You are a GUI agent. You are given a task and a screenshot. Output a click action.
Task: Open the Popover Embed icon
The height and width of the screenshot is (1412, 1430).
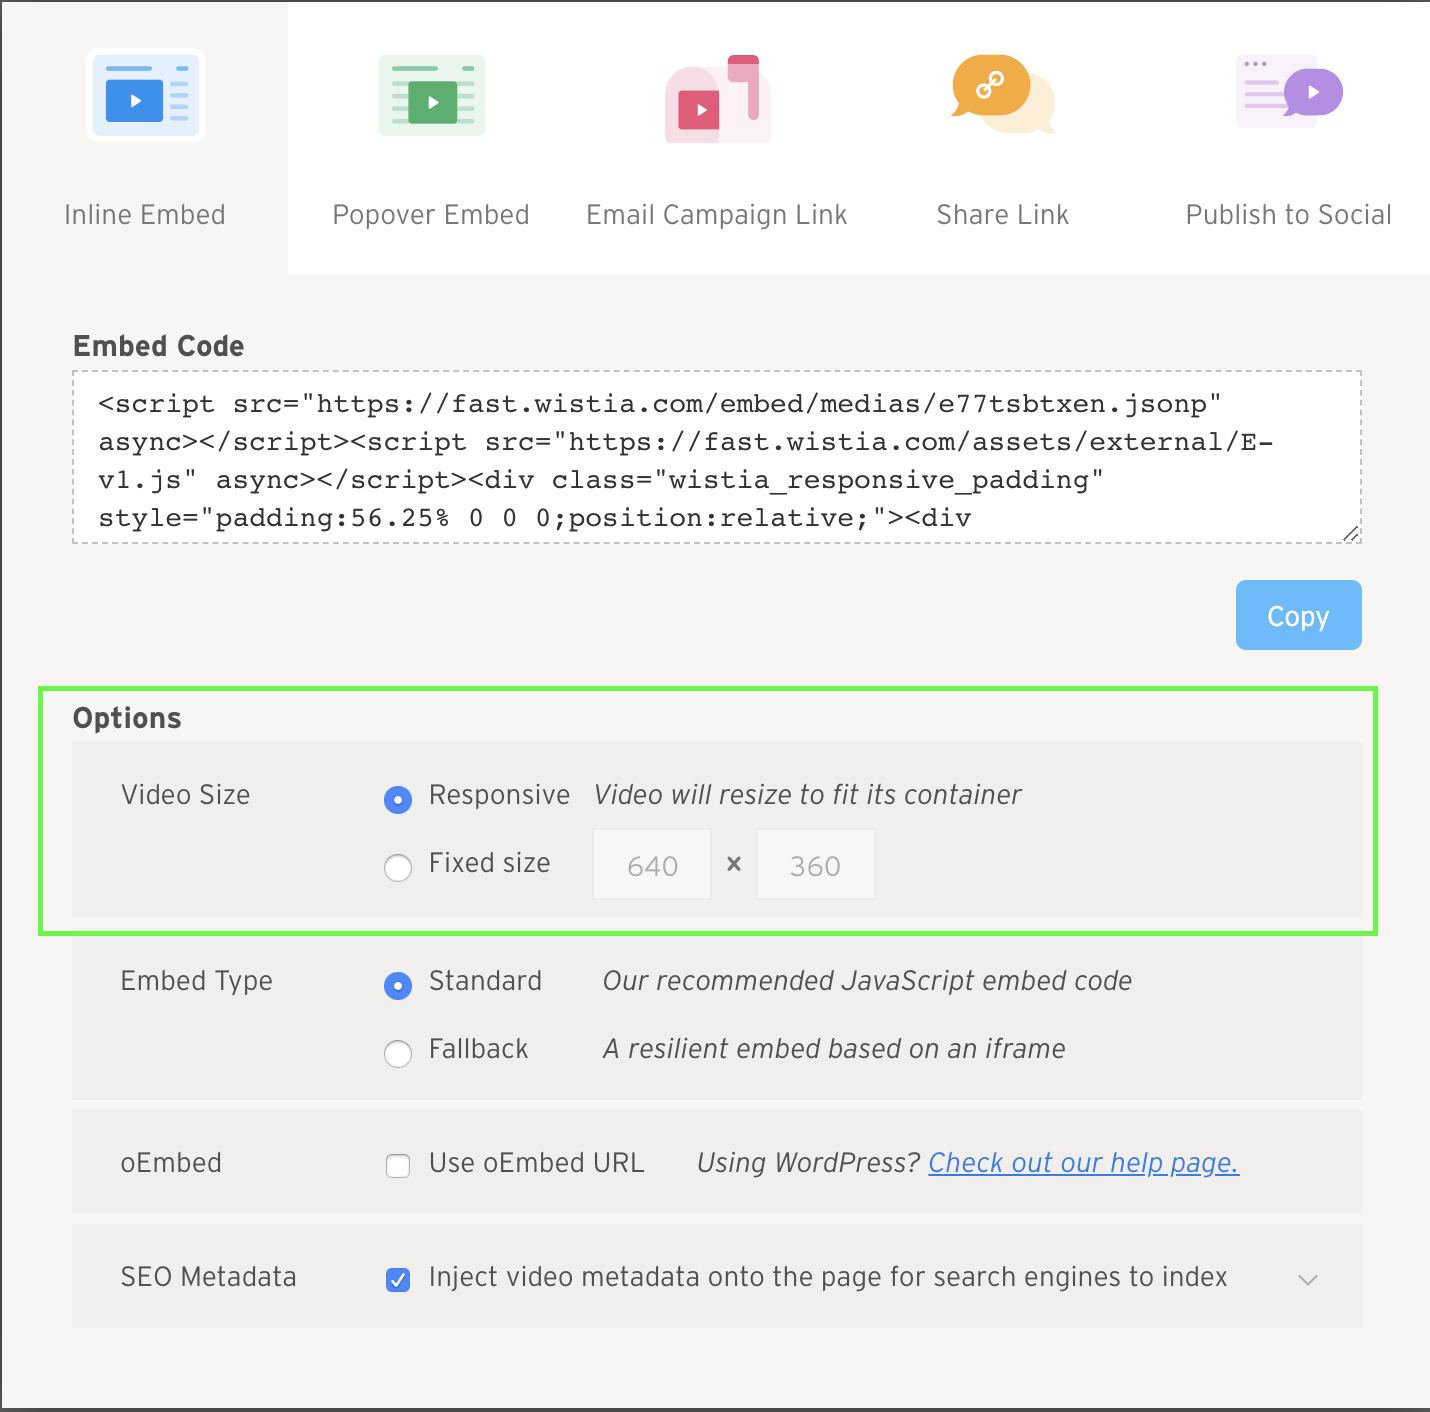[432, 96]
